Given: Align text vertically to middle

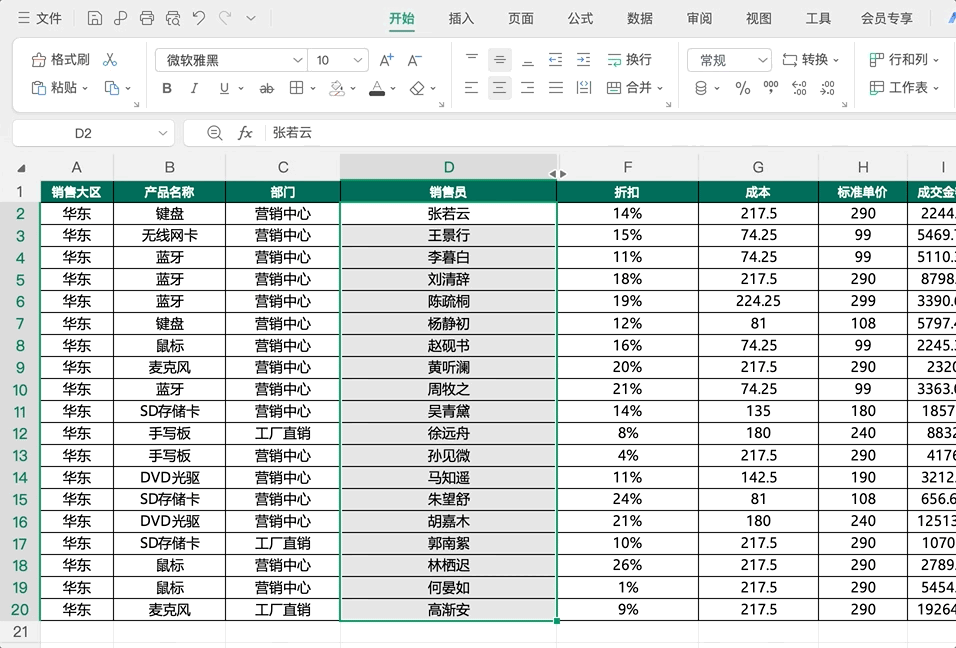Looking at the screenshot, I should pyautogui.click(x=499, y=59).
